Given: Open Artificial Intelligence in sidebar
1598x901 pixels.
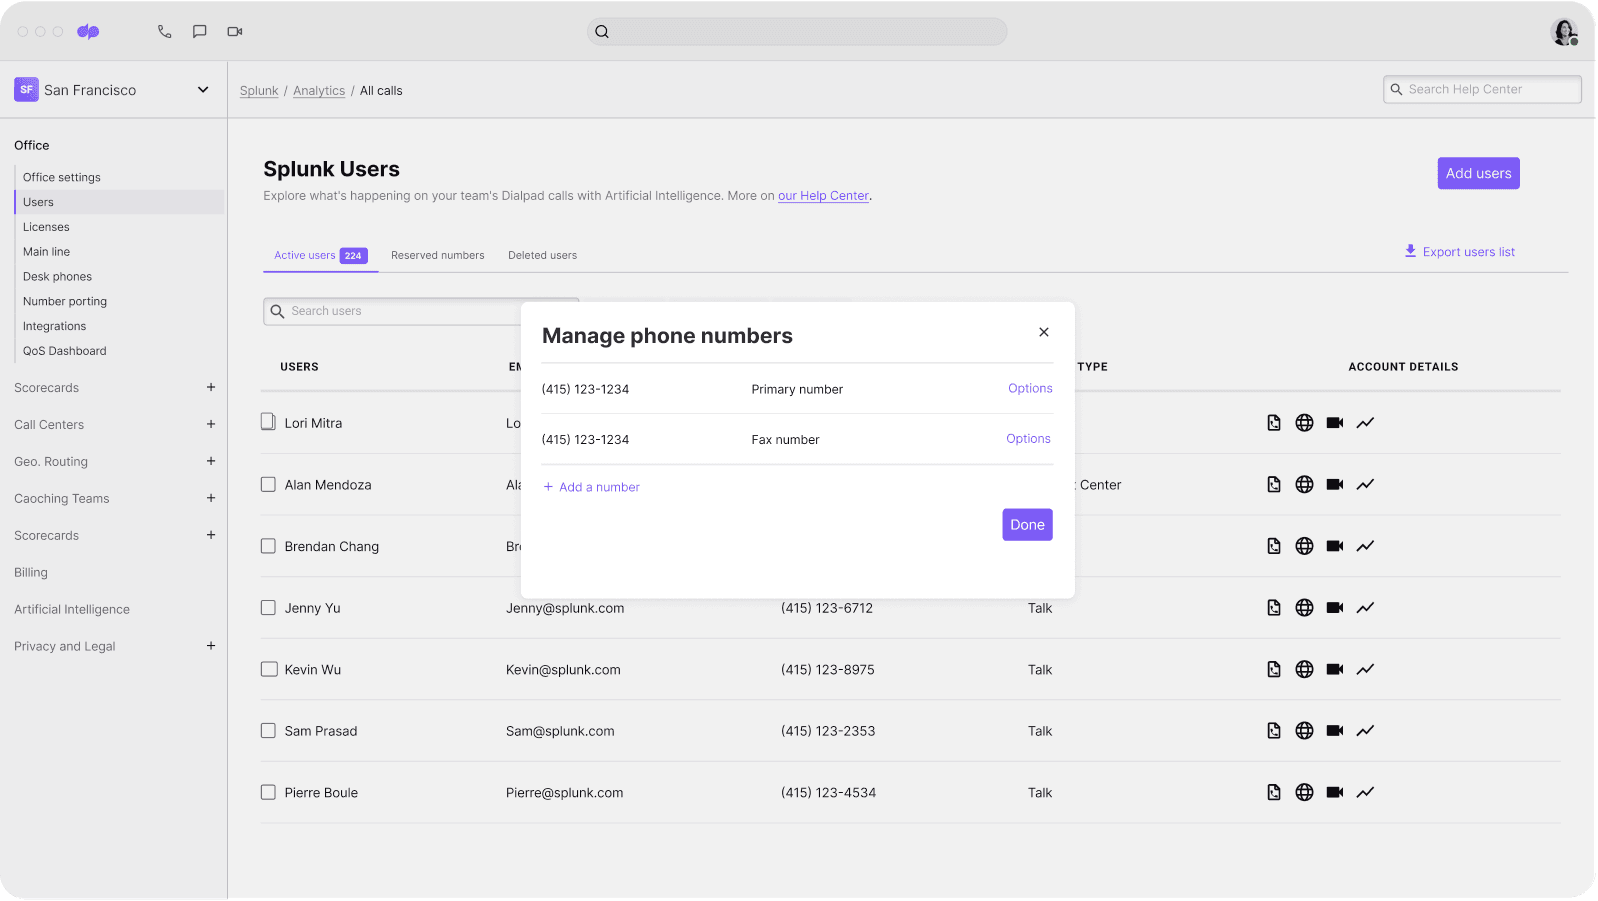Looking at the screenshot, I should coord(72,609).
